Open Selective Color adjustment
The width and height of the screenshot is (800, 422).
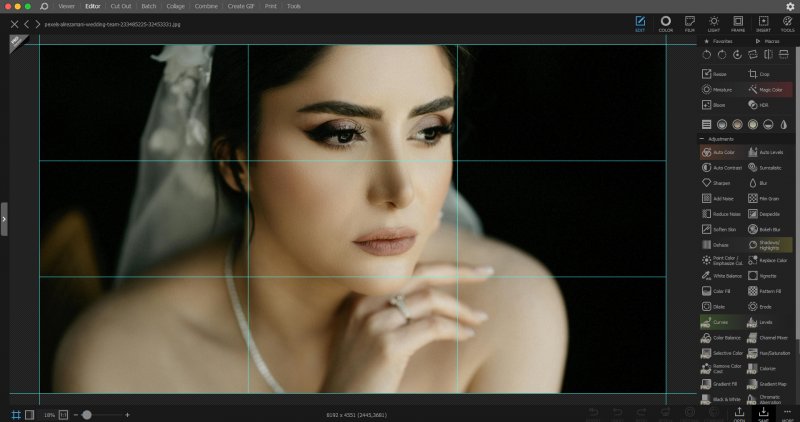tap(722, 353)
